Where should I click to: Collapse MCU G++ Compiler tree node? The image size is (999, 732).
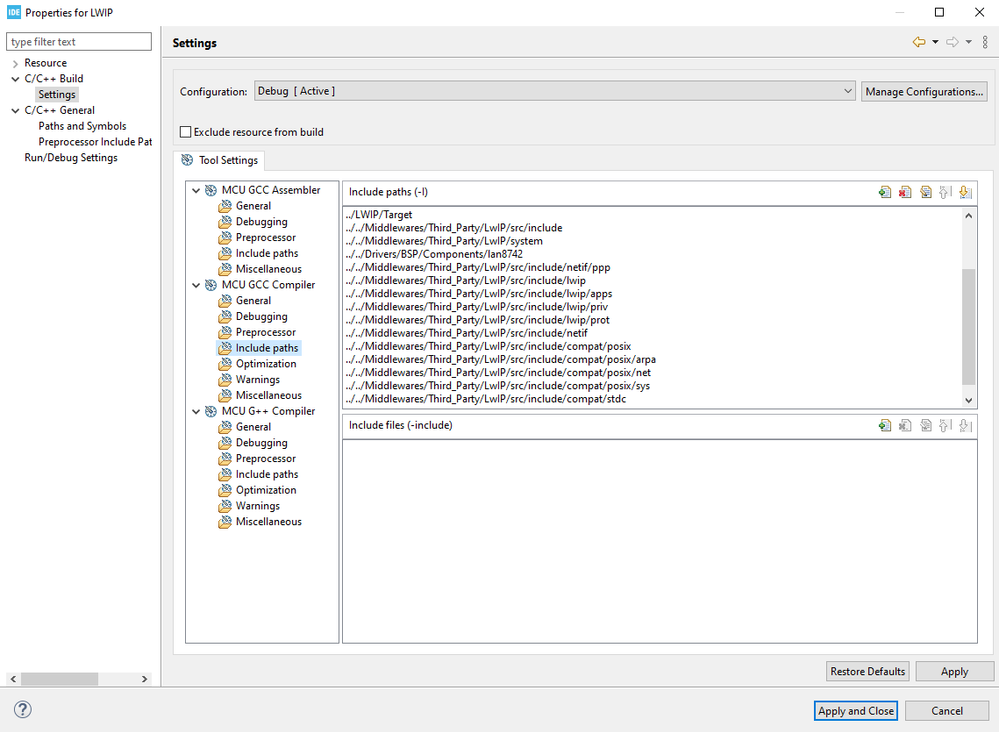[196, 411]
